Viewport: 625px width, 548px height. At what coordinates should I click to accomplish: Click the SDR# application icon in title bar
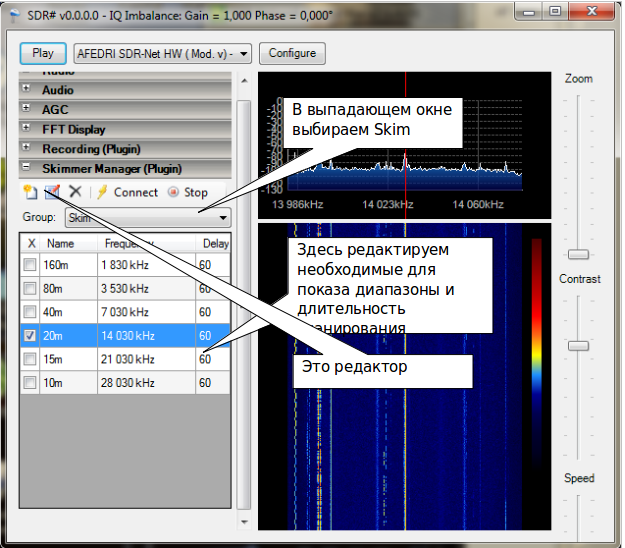point(14,15)
